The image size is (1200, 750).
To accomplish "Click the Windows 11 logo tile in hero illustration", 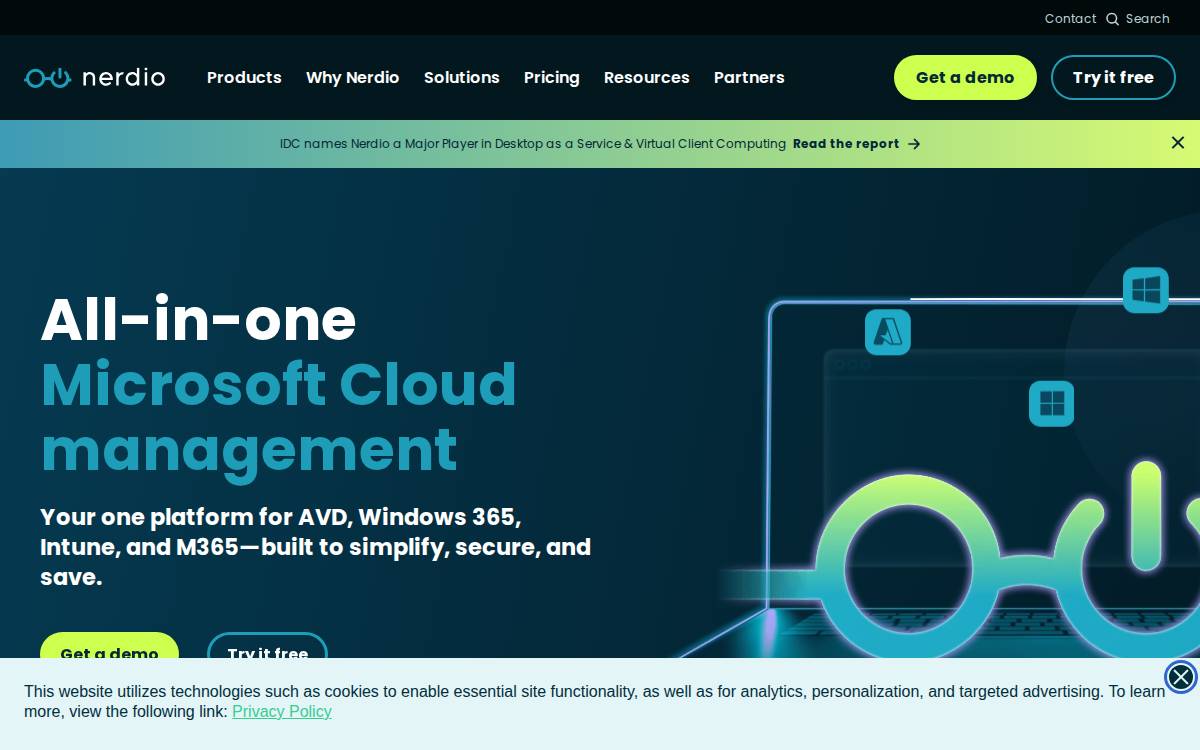I will (1052, 404).
